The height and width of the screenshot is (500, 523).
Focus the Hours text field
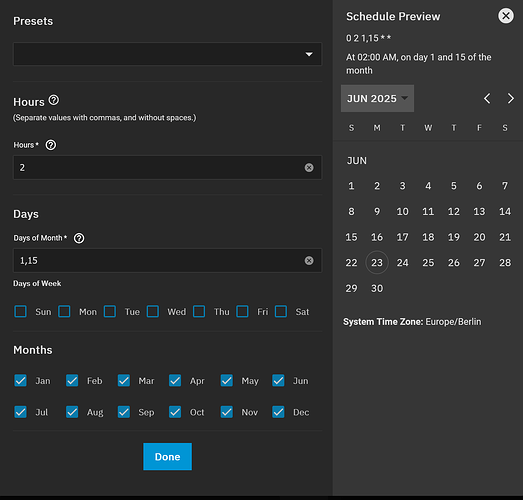[160, 167]
